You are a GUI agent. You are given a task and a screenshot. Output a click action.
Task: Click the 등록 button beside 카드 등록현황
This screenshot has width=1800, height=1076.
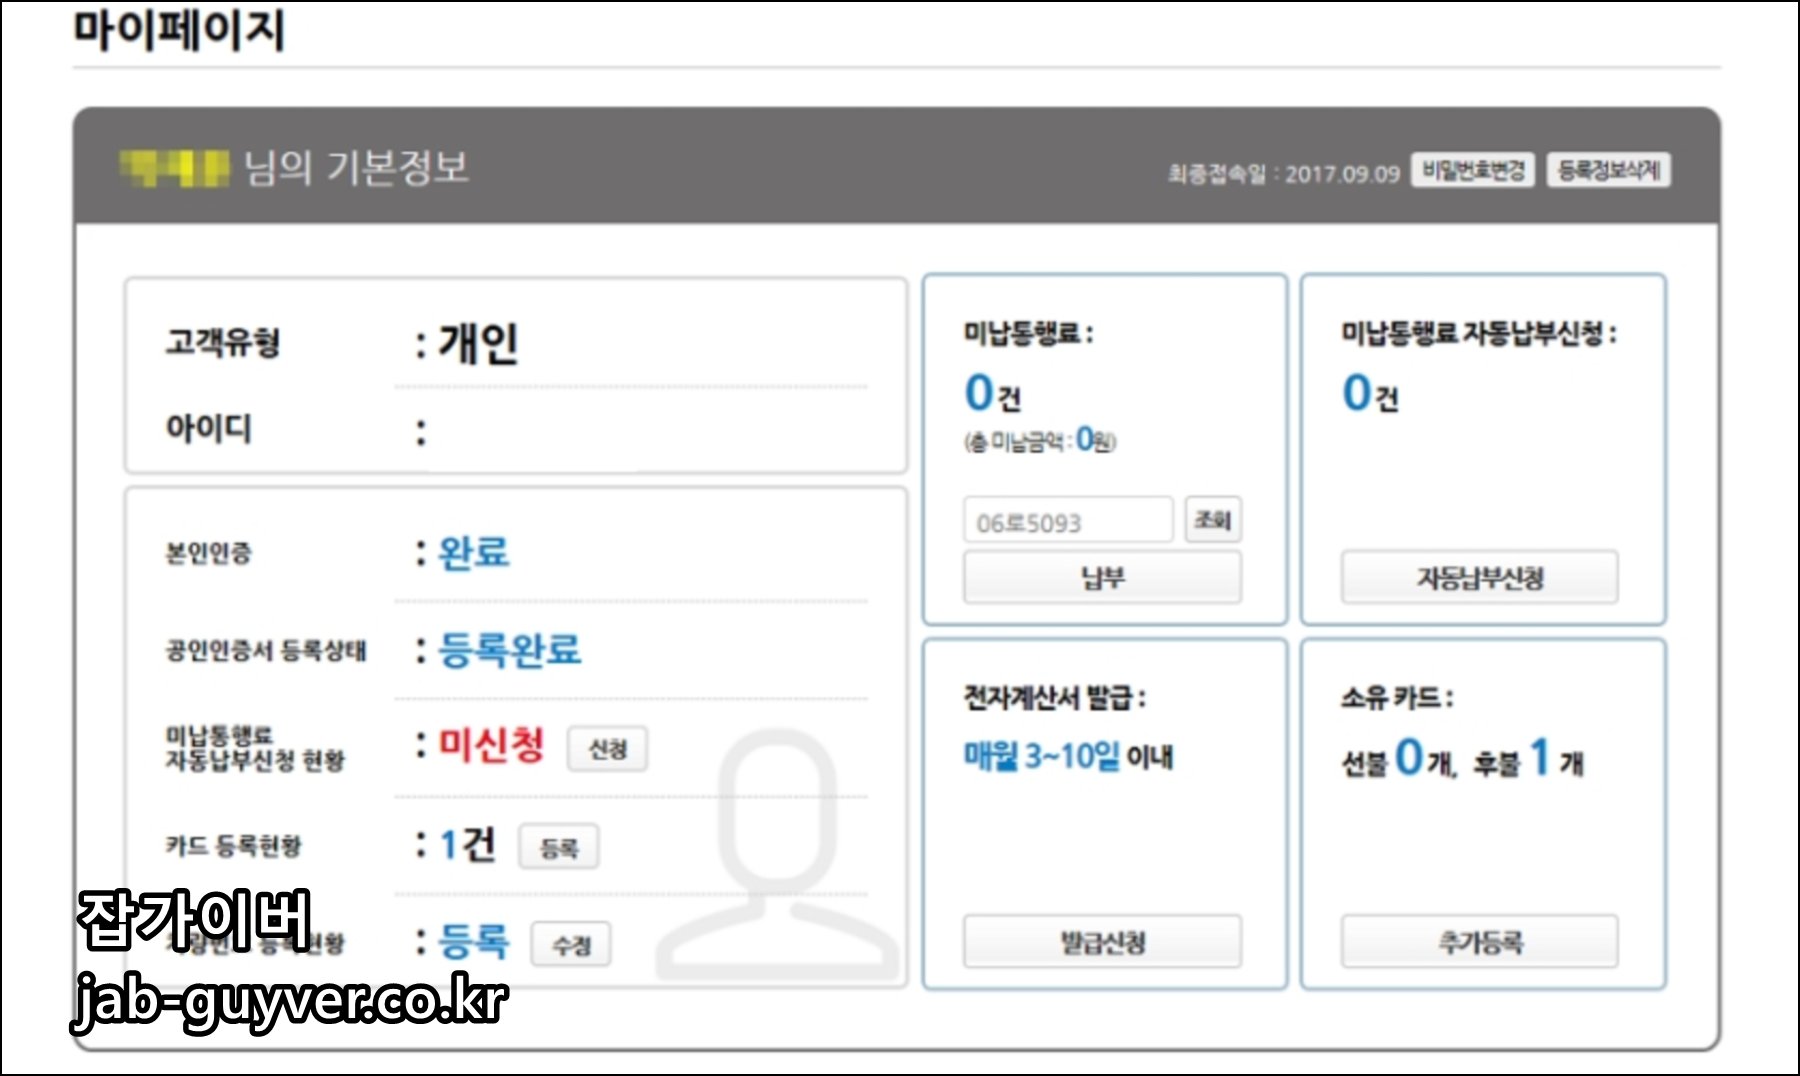[559, 848]
